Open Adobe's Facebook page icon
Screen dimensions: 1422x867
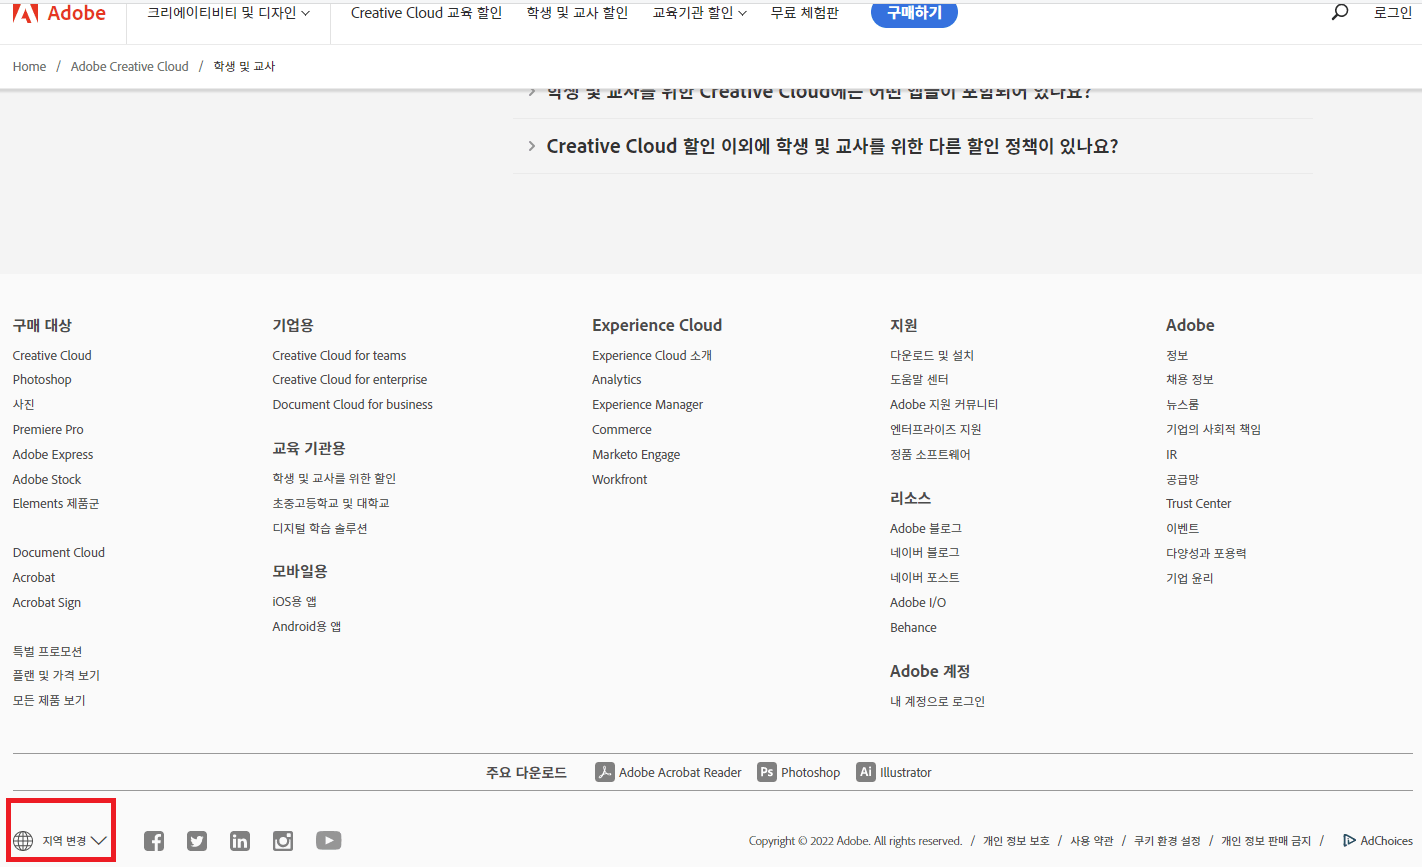click(x=154, y=841)
